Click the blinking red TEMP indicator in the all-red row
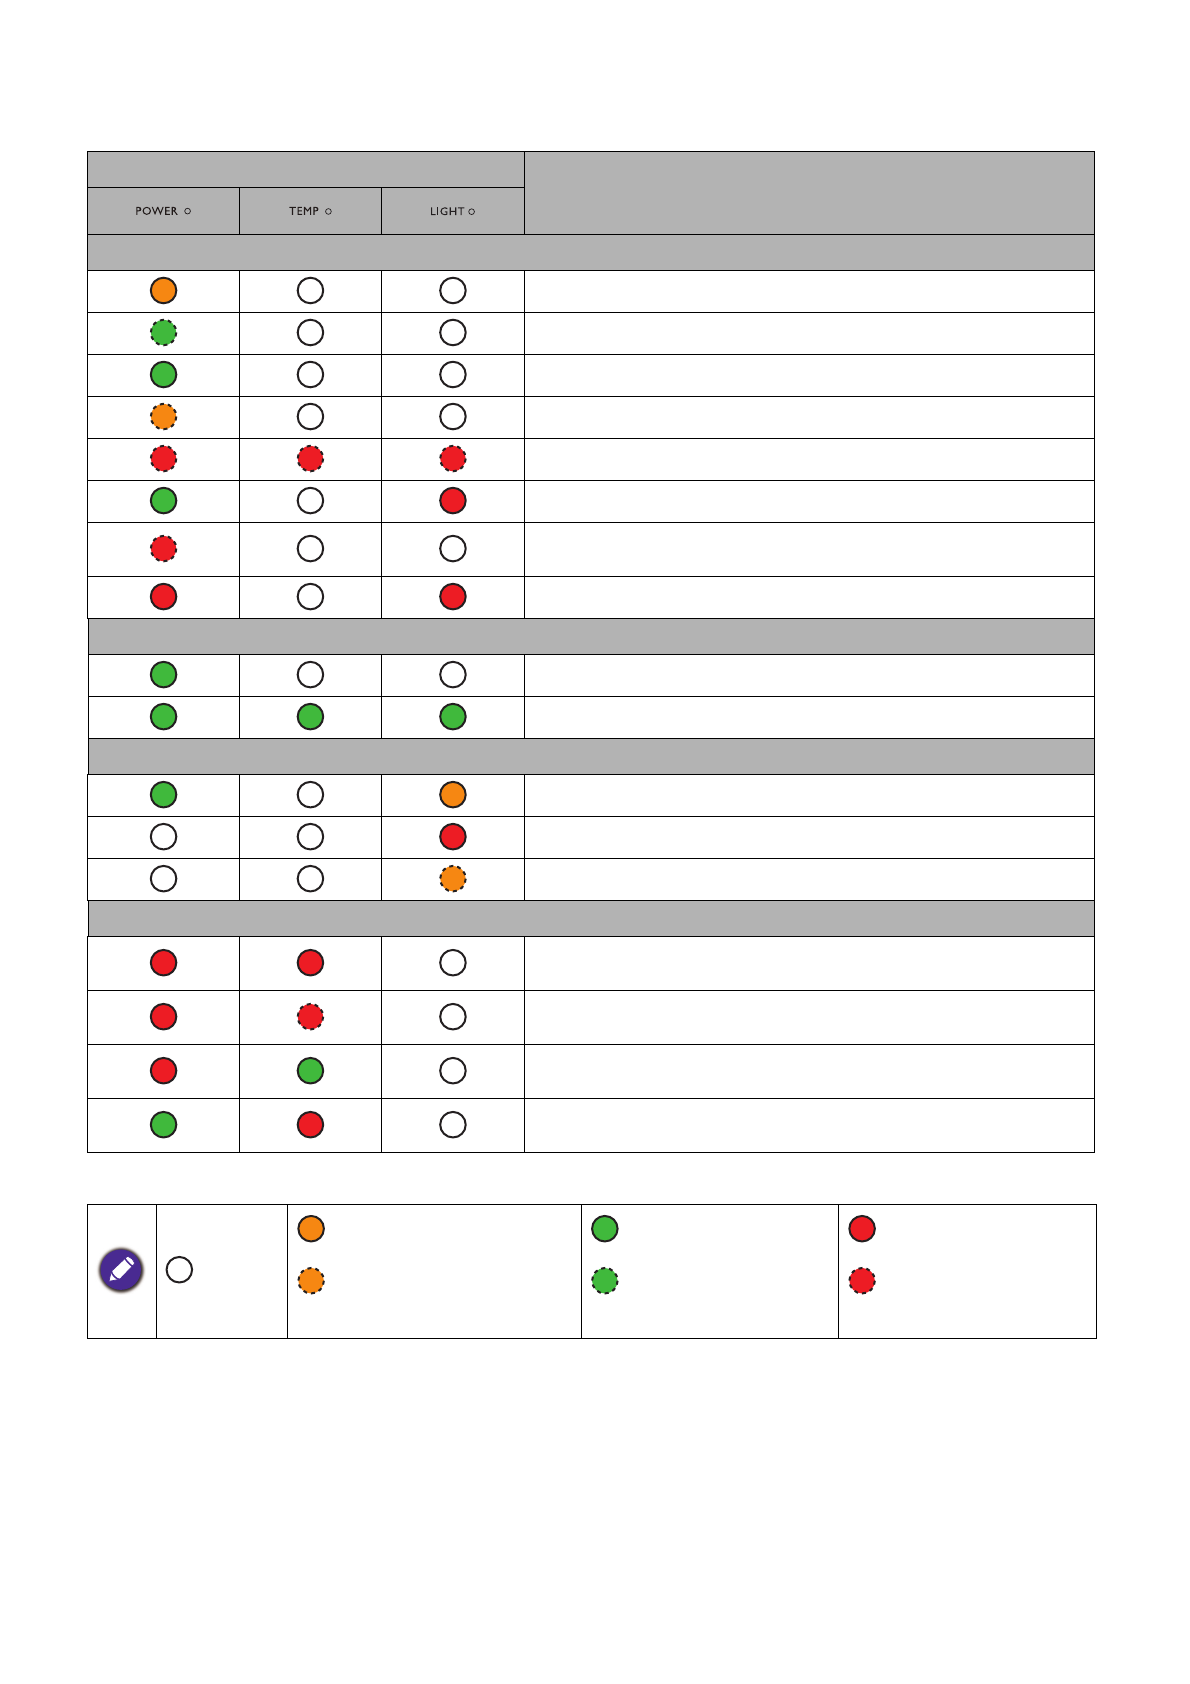Viewport: 1190px width, 1684px height. pyautogui.click(x=310, y=459)
